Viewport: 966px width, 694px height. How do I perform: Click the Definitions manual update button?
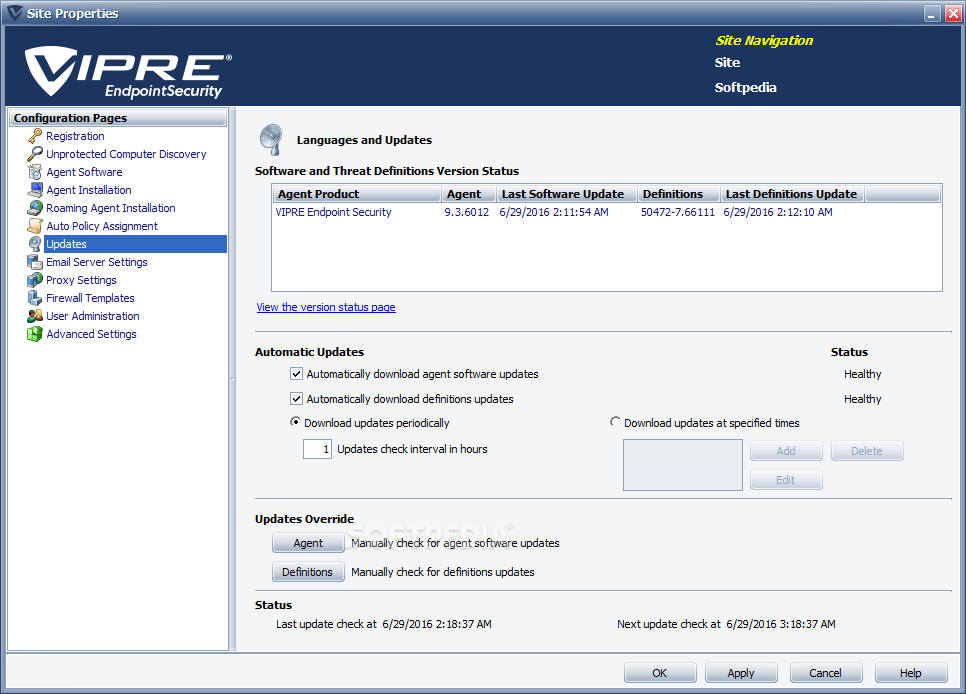pyautogui.click(x=308, y=572)
